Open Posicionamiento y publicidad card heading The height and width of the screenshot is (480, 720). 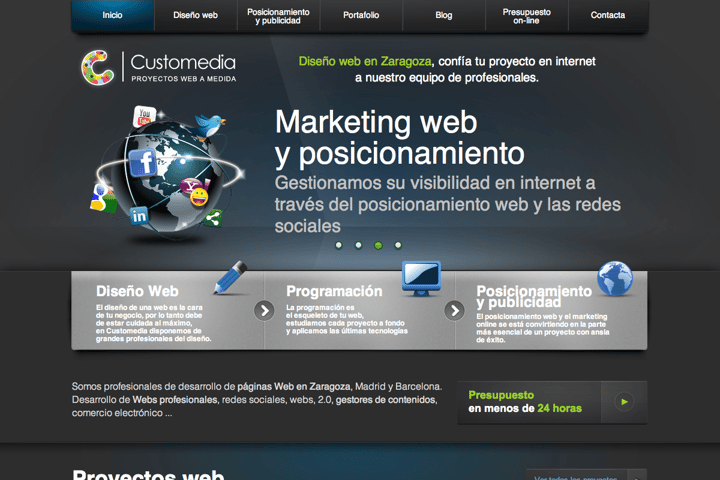coord(534,296)
